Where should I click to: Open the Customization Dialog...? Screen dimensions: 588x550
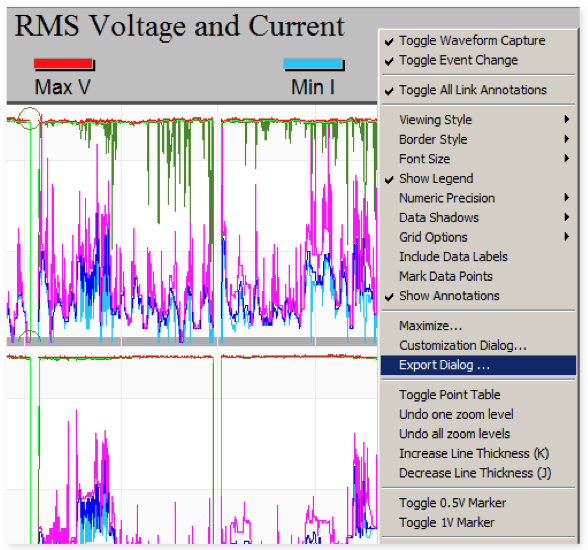point(478,345)
